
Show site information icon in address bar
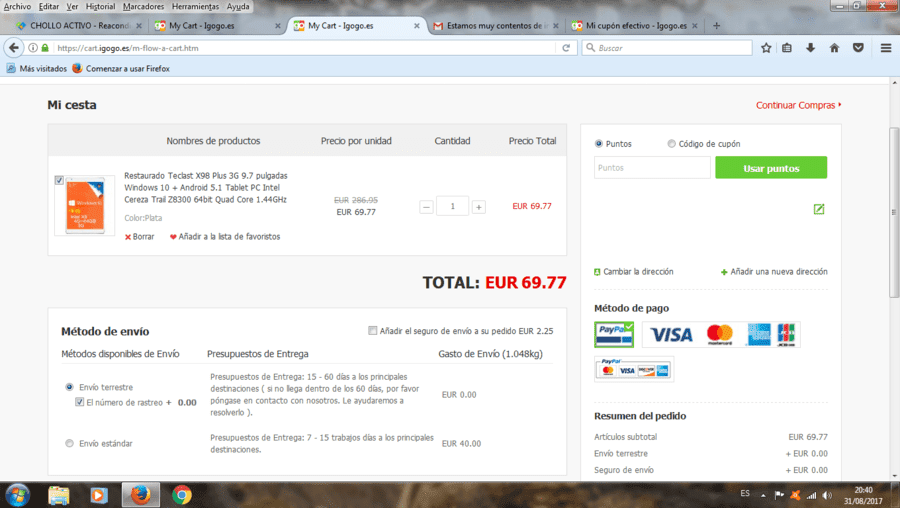(33, 48)
